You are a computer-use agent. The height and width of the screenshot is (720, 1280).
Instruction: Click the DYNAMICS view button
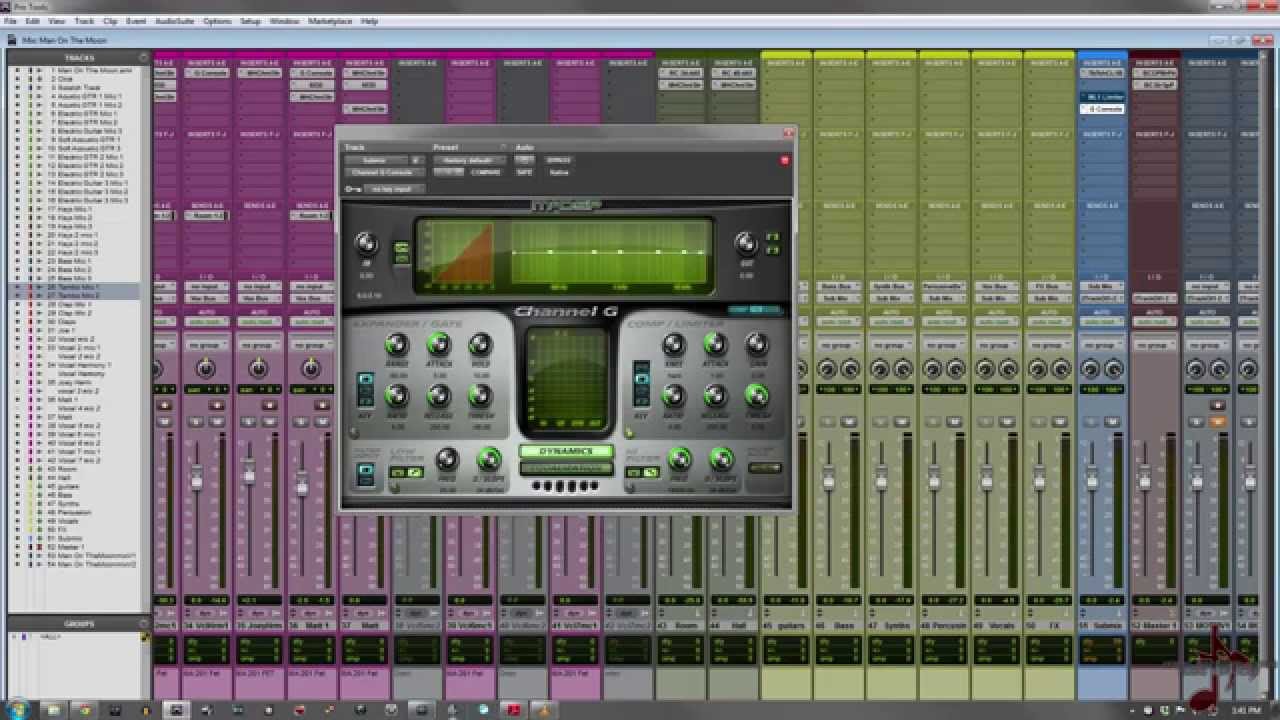566,452
